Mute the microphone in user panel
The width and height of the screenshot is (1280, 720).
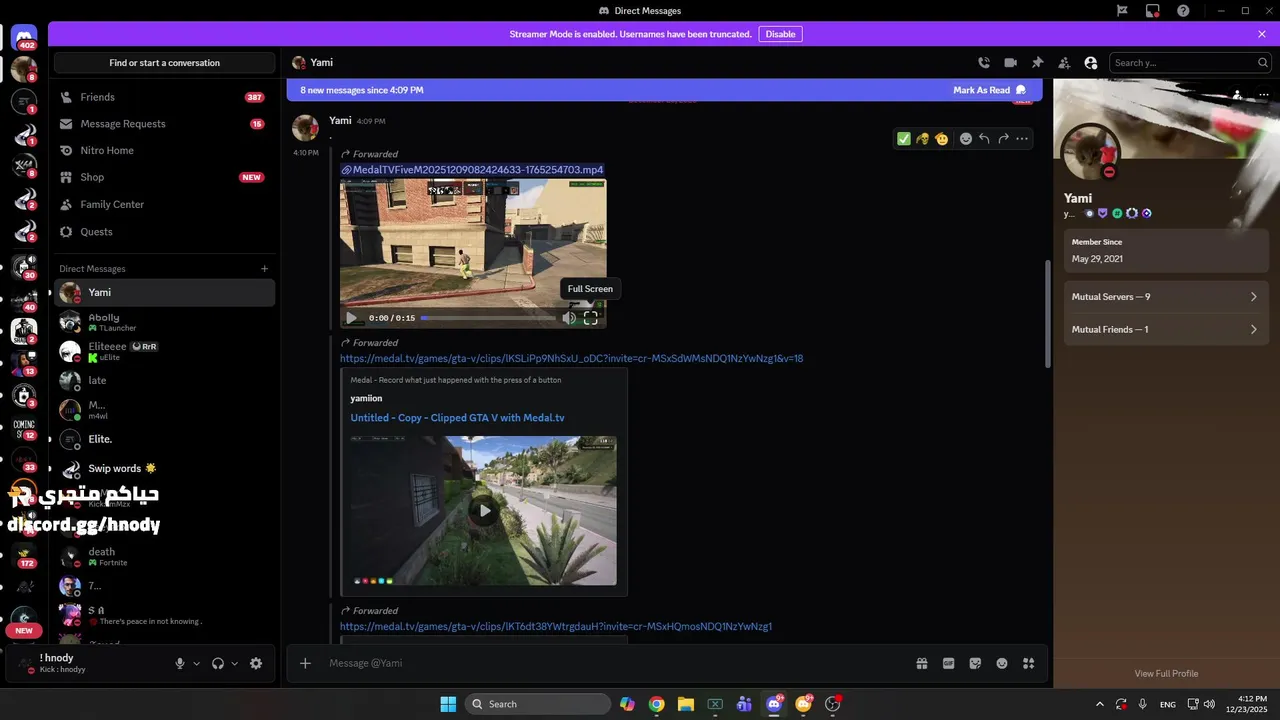[x=180, y=663]
